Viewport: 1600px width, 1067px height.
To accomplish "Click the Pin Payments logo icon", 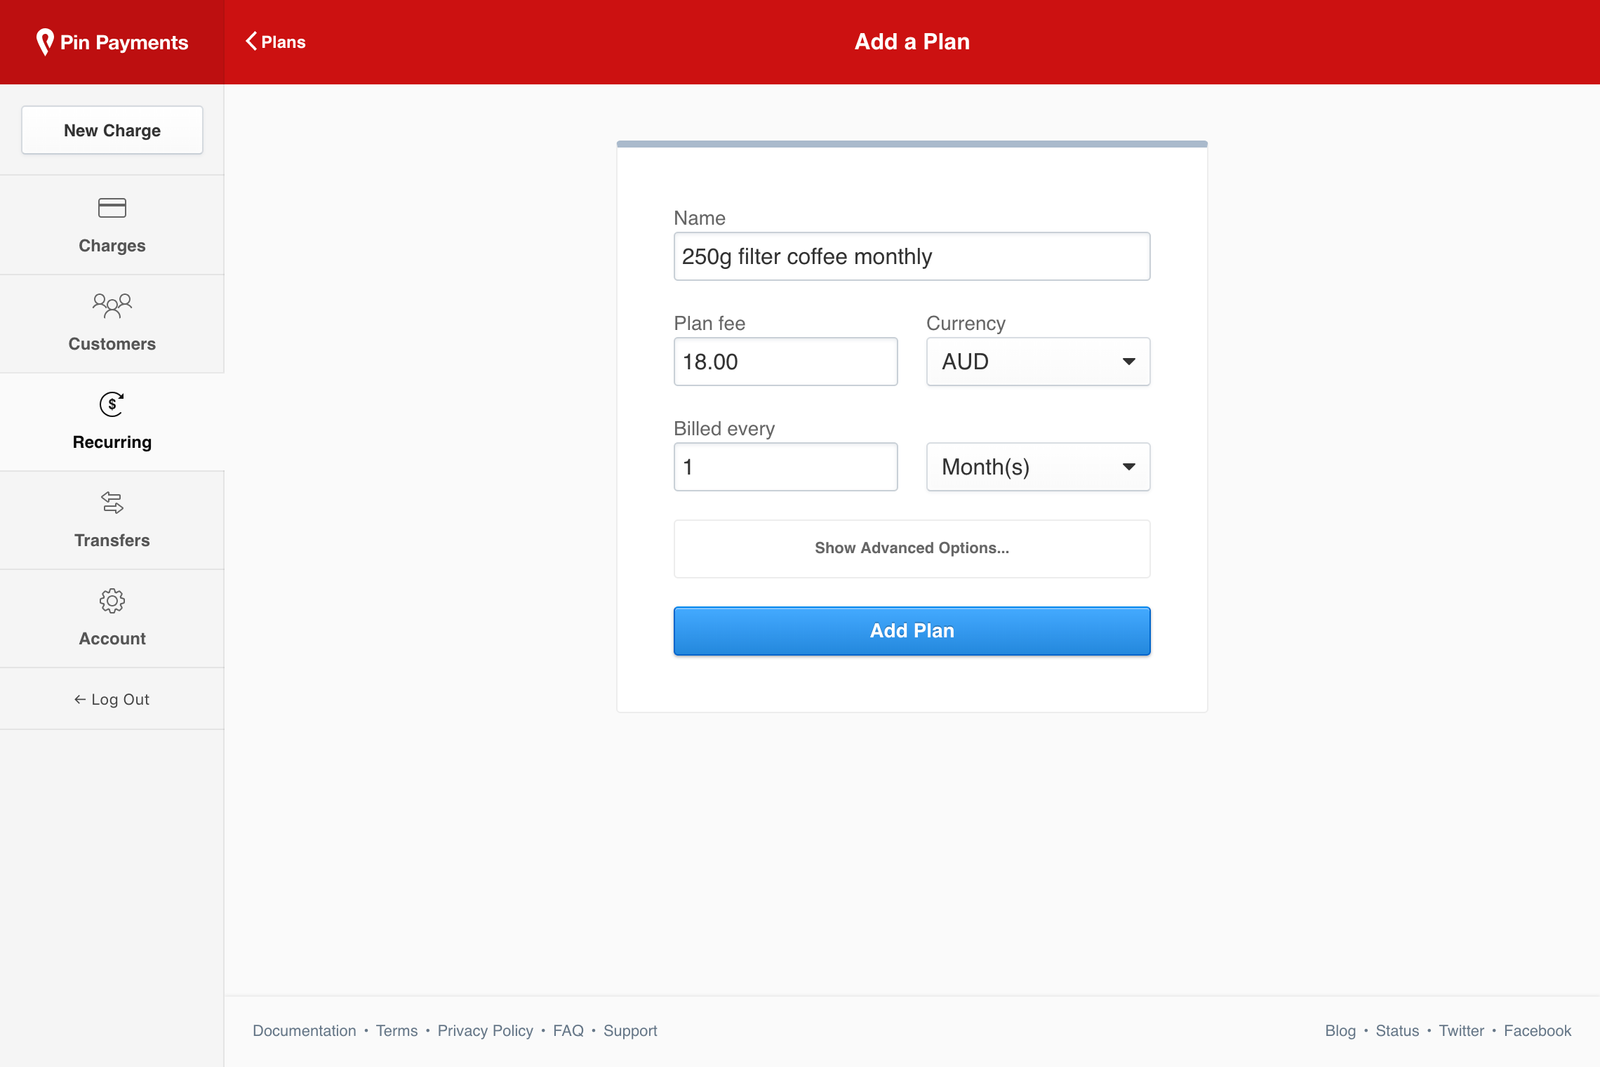I will click(x=45, y=42).
